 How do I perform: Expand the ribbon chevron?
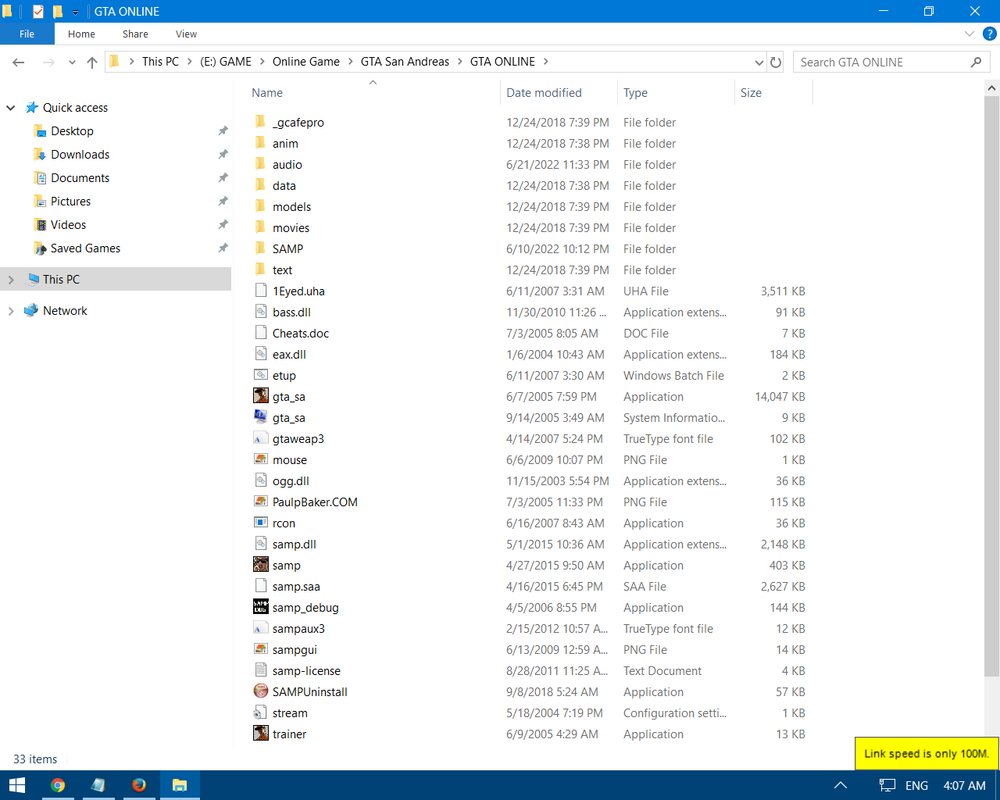tap(969, 34)
